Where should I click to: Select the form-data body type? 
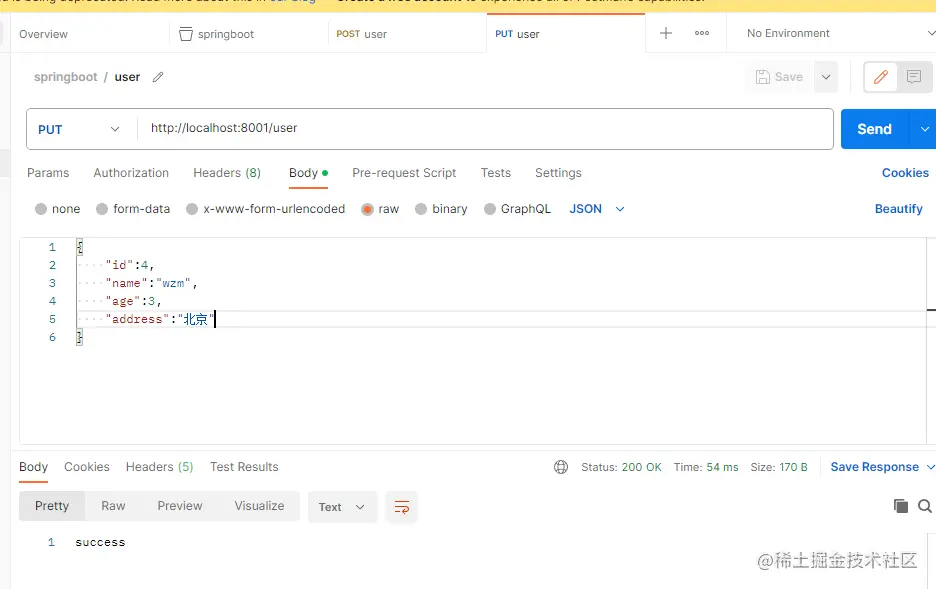click(133, 209)
